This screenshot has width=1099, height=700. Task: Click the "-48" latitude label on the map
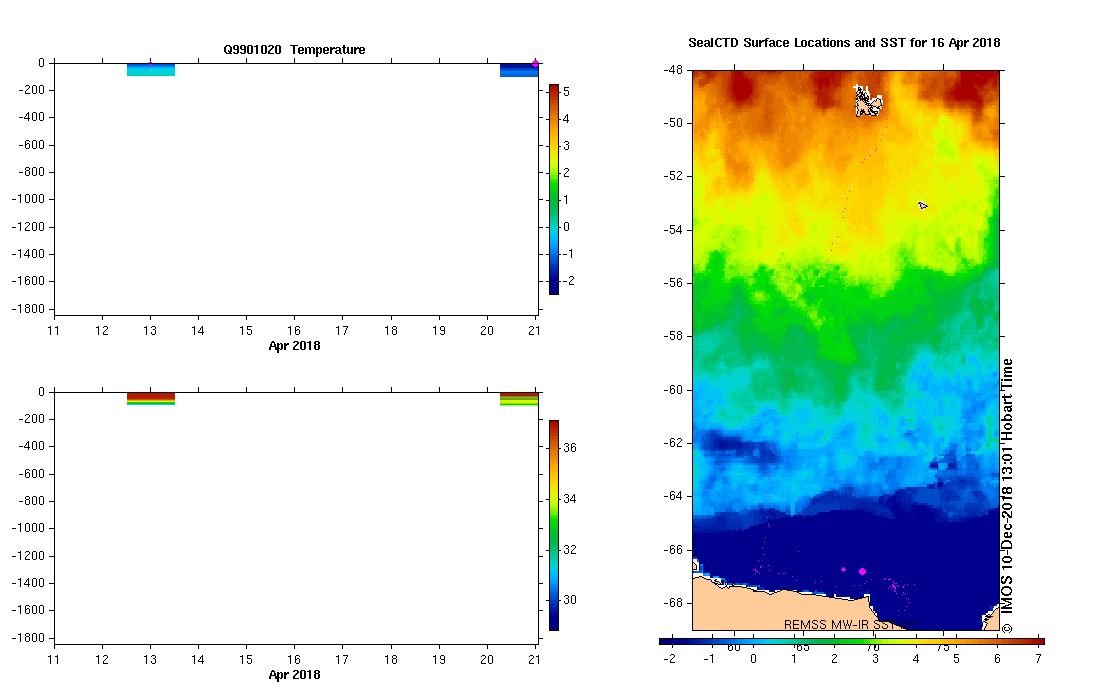pyautogui.click(x=673, y=69)
